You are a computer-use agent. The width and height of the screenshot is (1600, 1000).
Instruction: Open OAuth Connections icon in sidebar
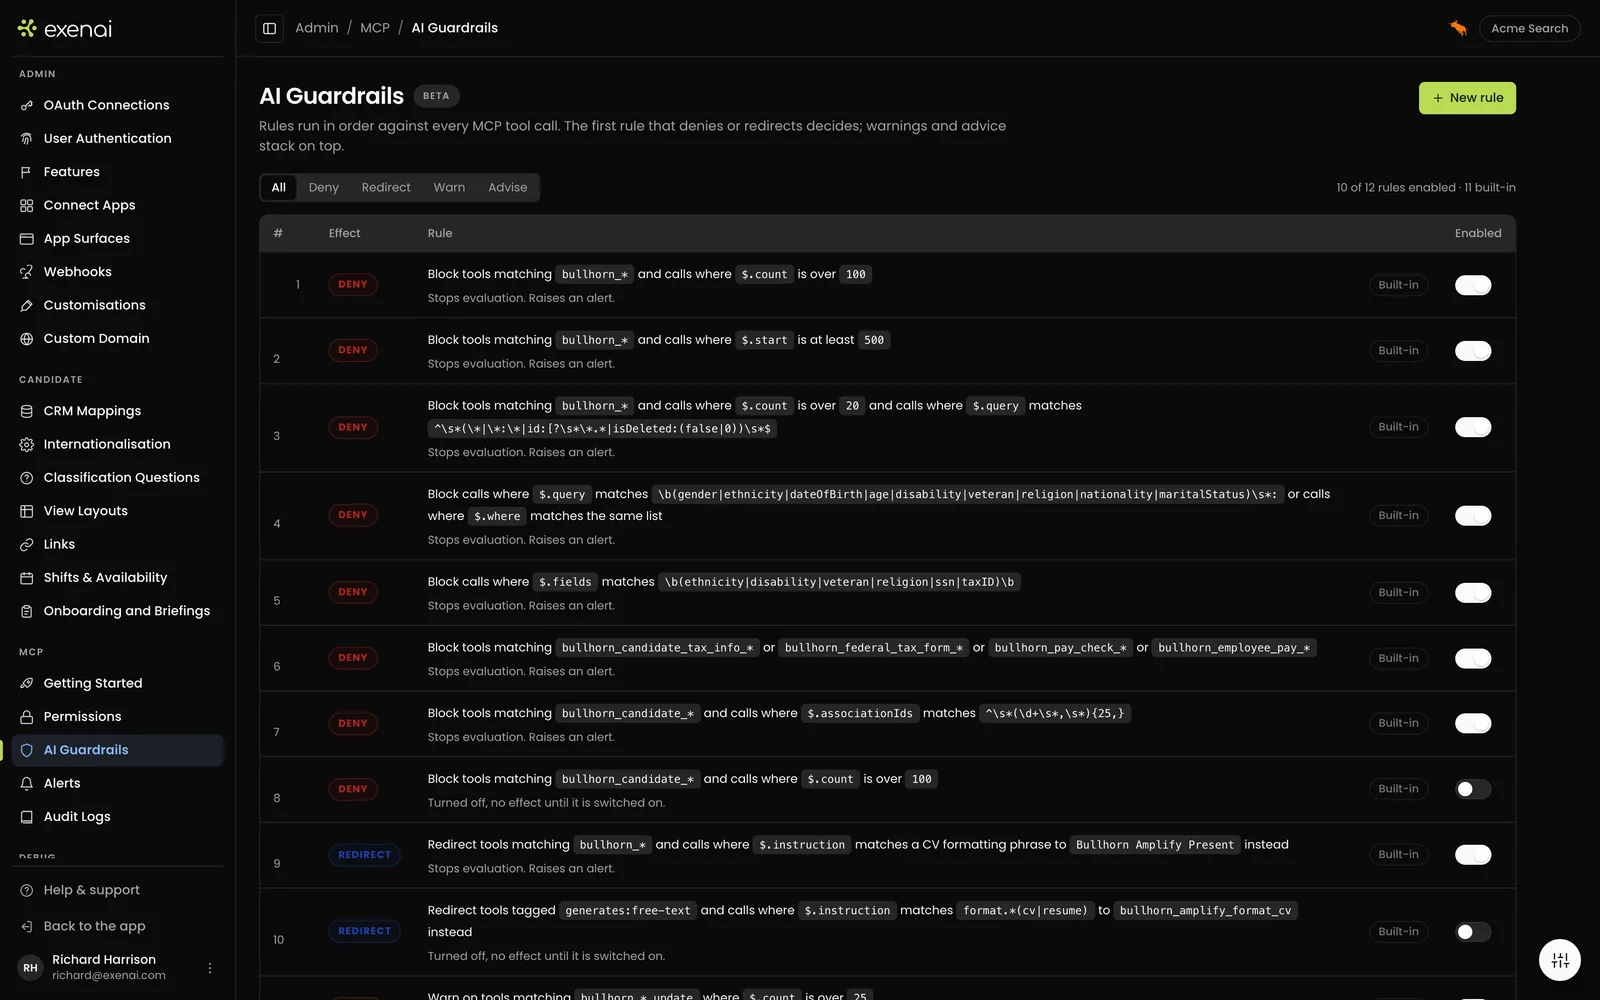coord(27,105)
